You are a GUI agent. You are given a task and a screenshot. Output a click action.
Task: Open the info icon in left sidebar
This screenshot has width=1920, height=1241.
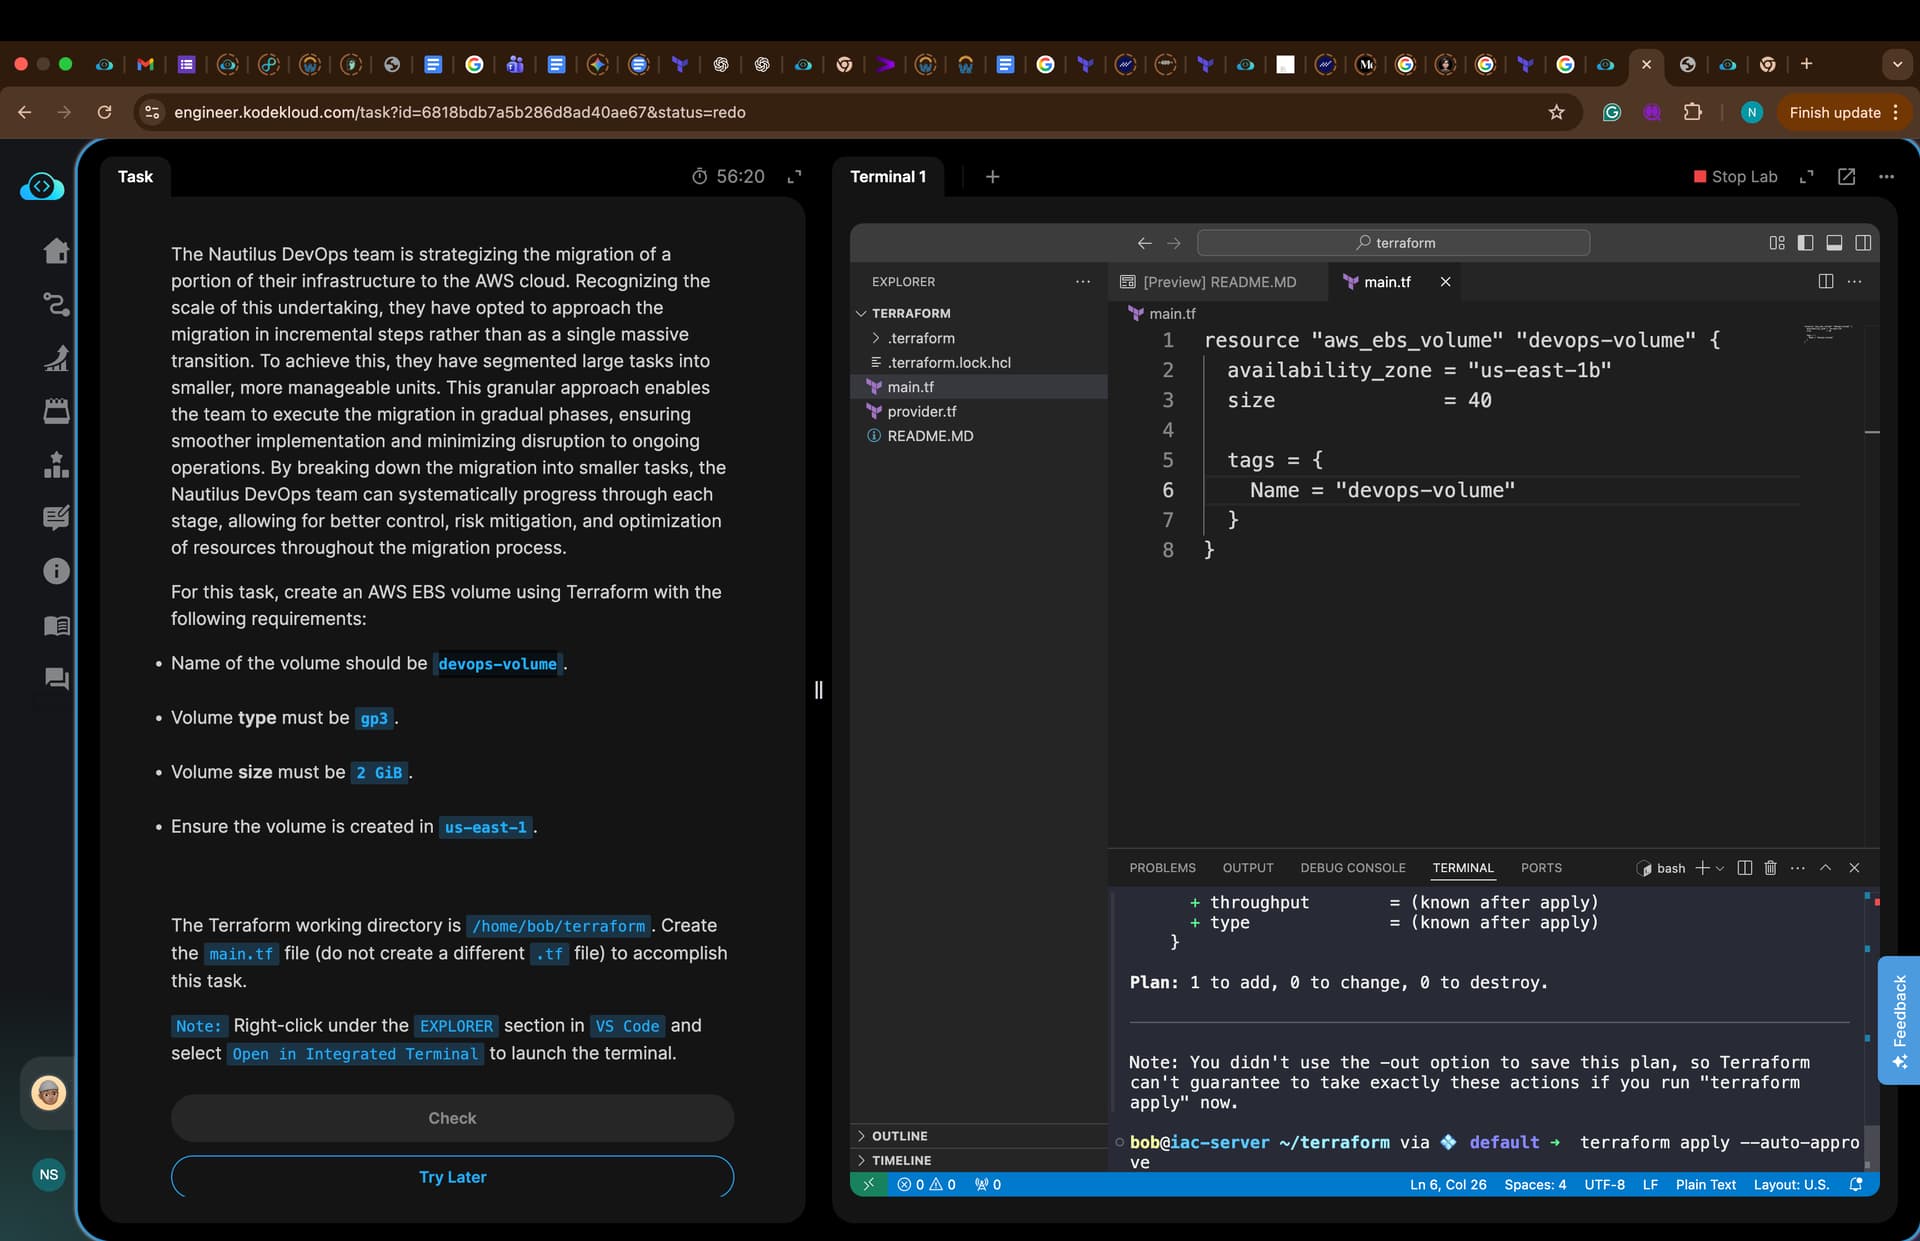point(56,571)
